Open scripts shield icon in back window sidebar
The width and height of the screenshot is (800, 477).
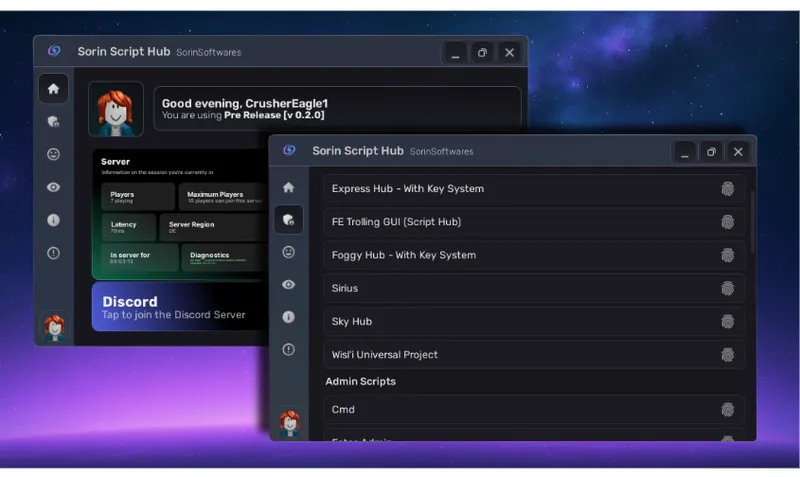coord(53,122)
